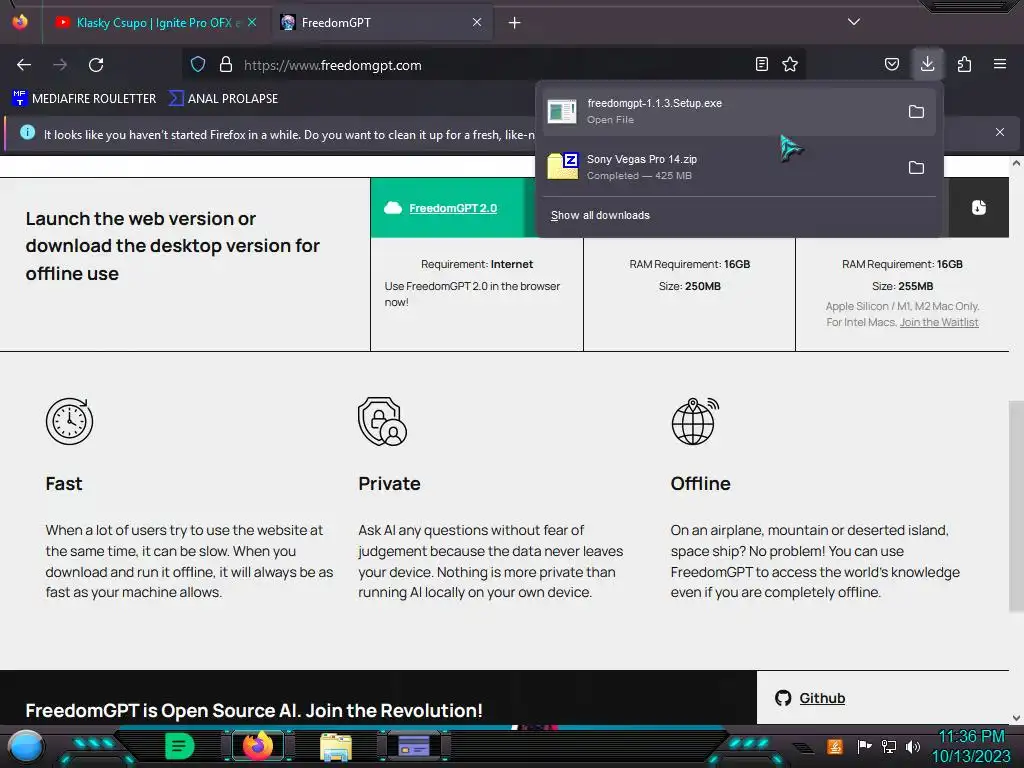Save page to Pocket
1024x768 pixels.
pos(891,64)
